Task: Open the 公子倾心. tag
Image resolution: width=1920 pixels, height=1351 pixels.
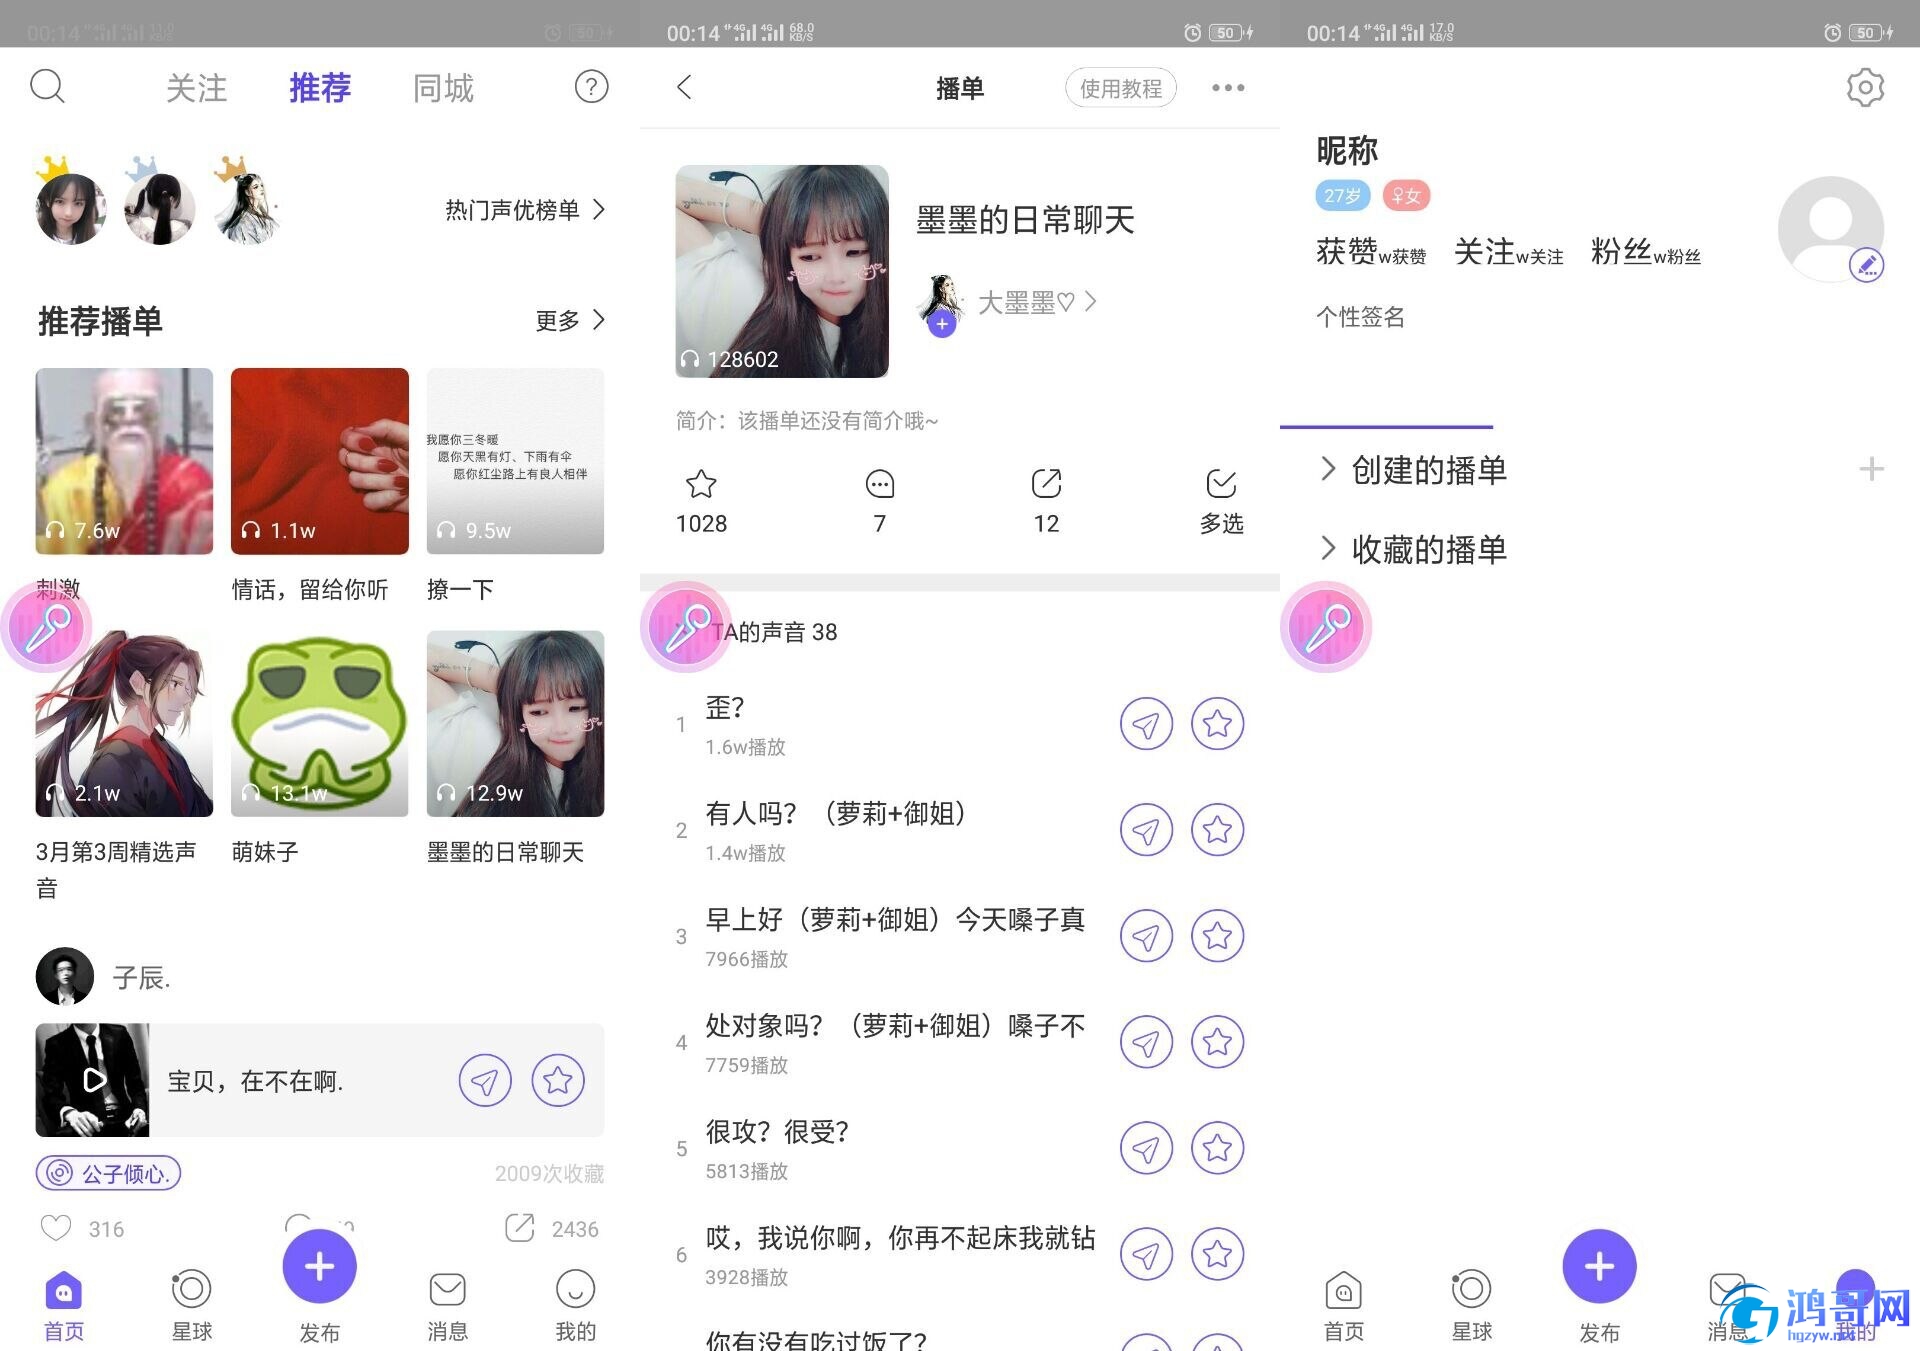Action: coord(108,1173)
